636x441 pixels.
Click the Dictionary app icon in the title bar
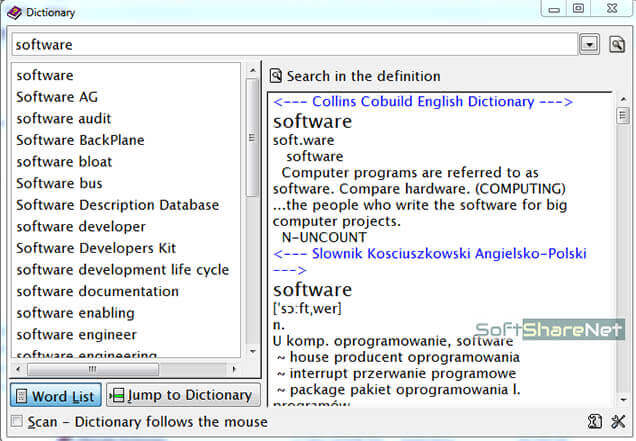15,13
